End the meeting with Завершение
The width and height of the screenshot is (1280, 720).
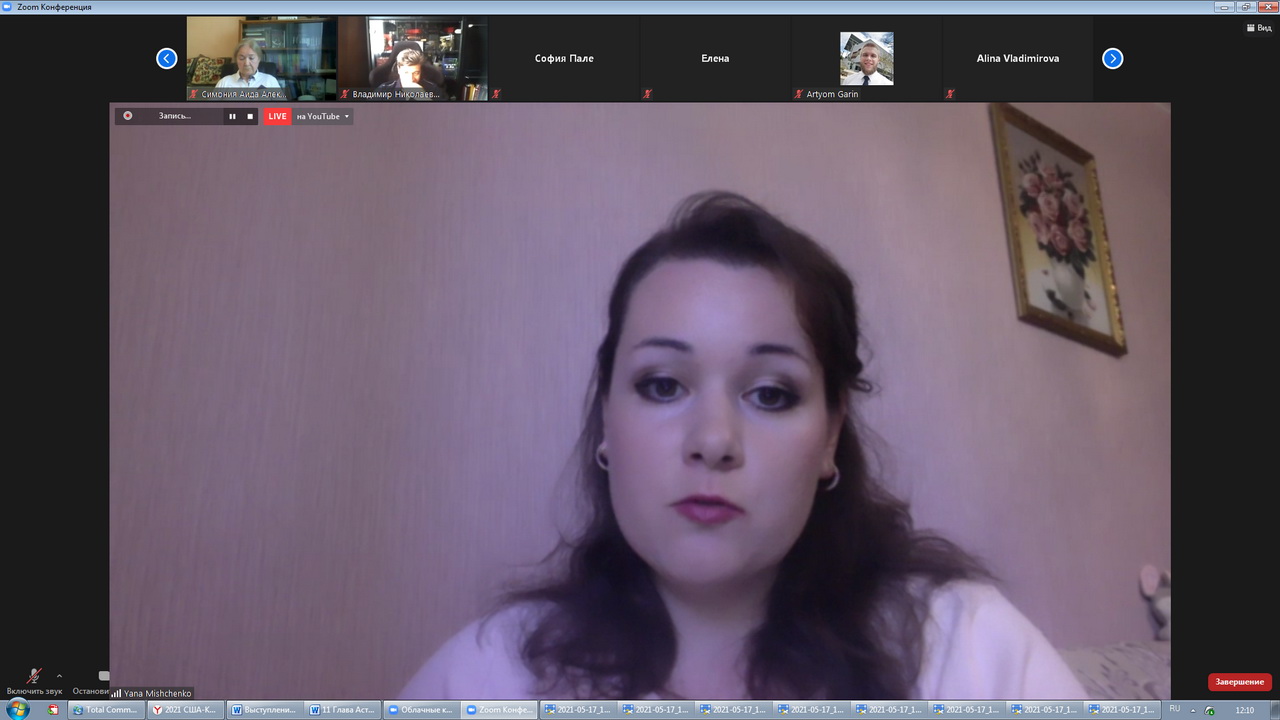pyautogui.click(x=1240, y=682)
